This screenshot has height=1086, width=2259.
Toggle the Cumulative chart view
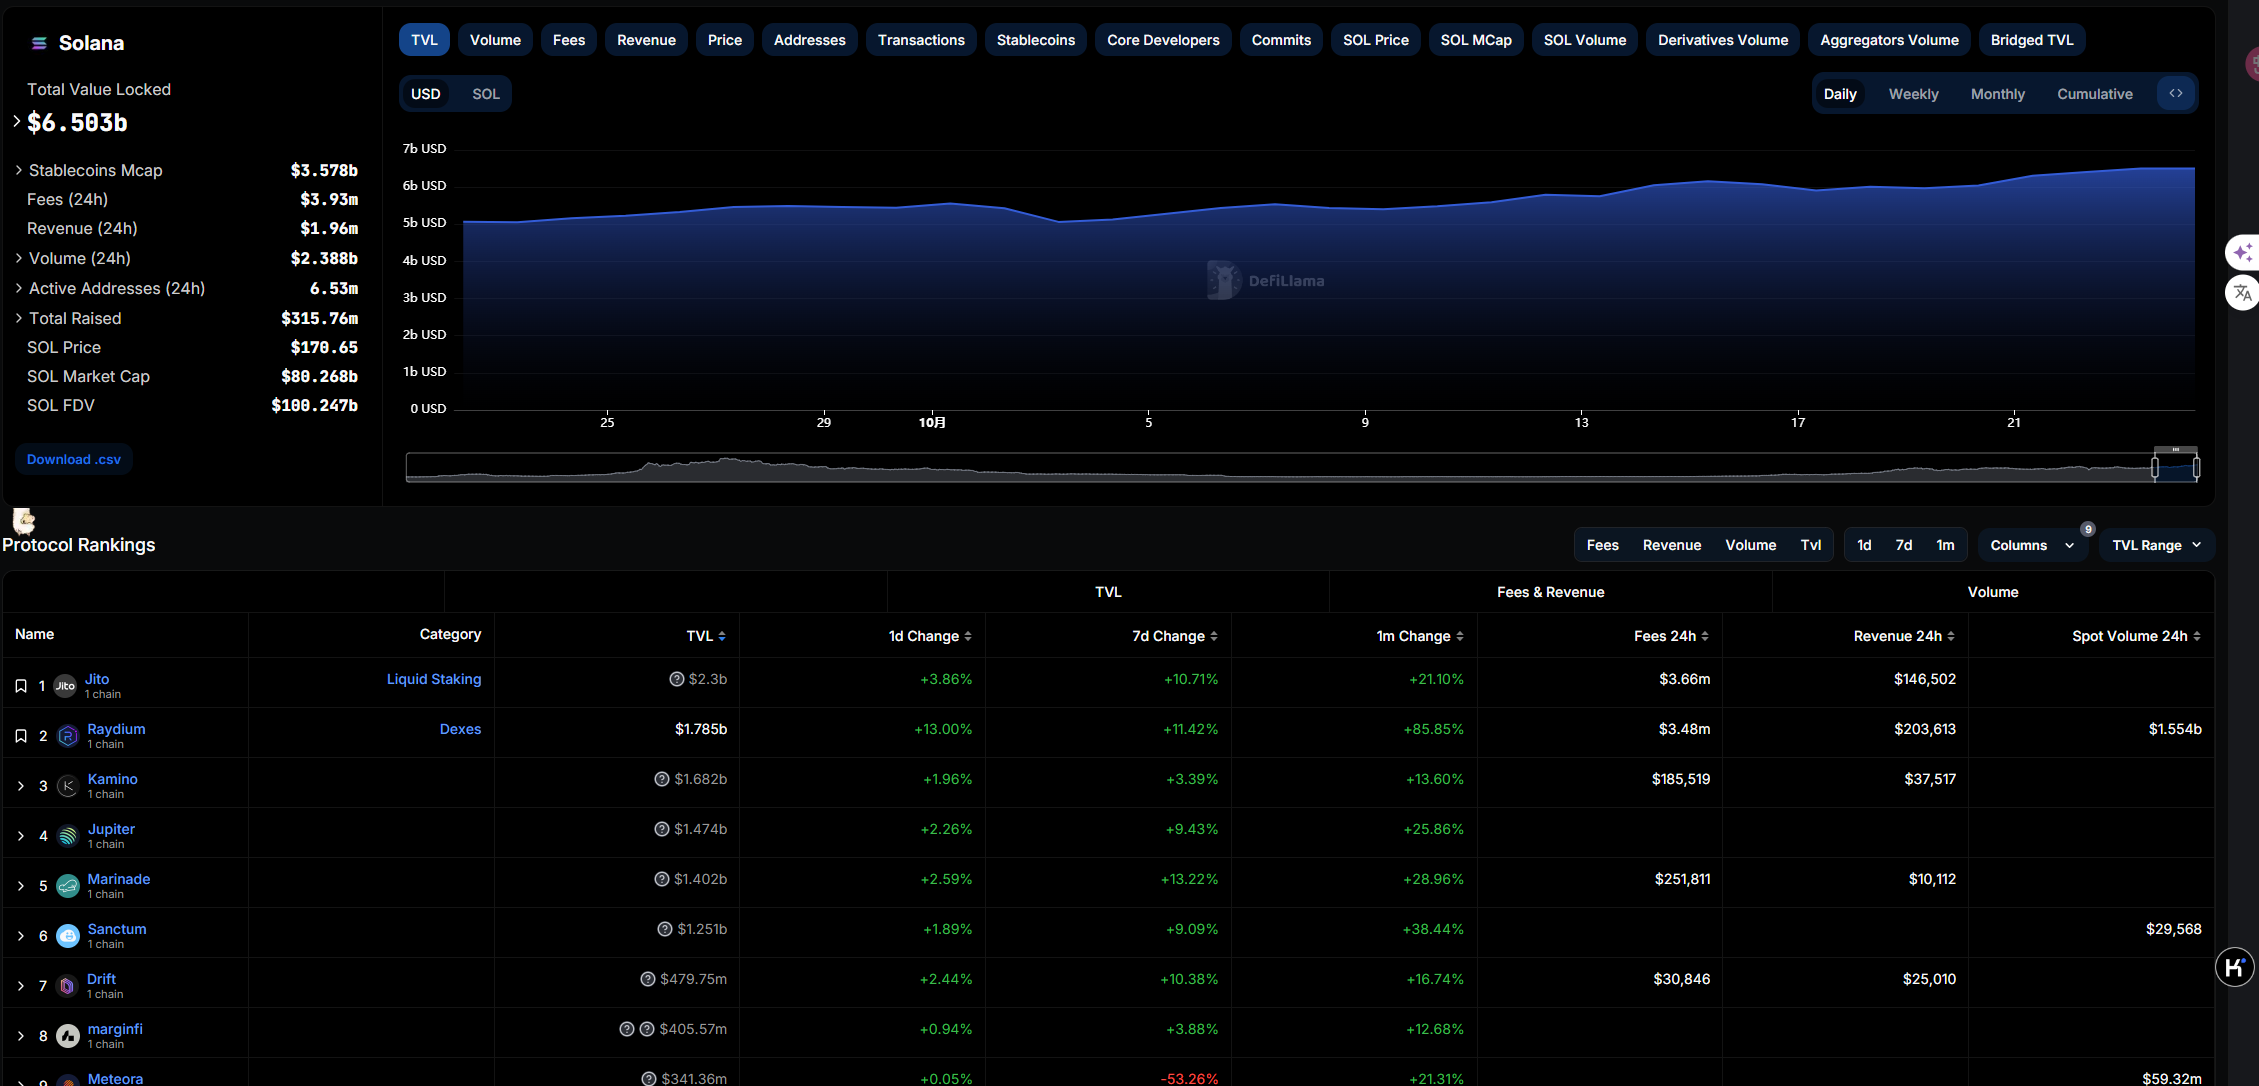2094,94
